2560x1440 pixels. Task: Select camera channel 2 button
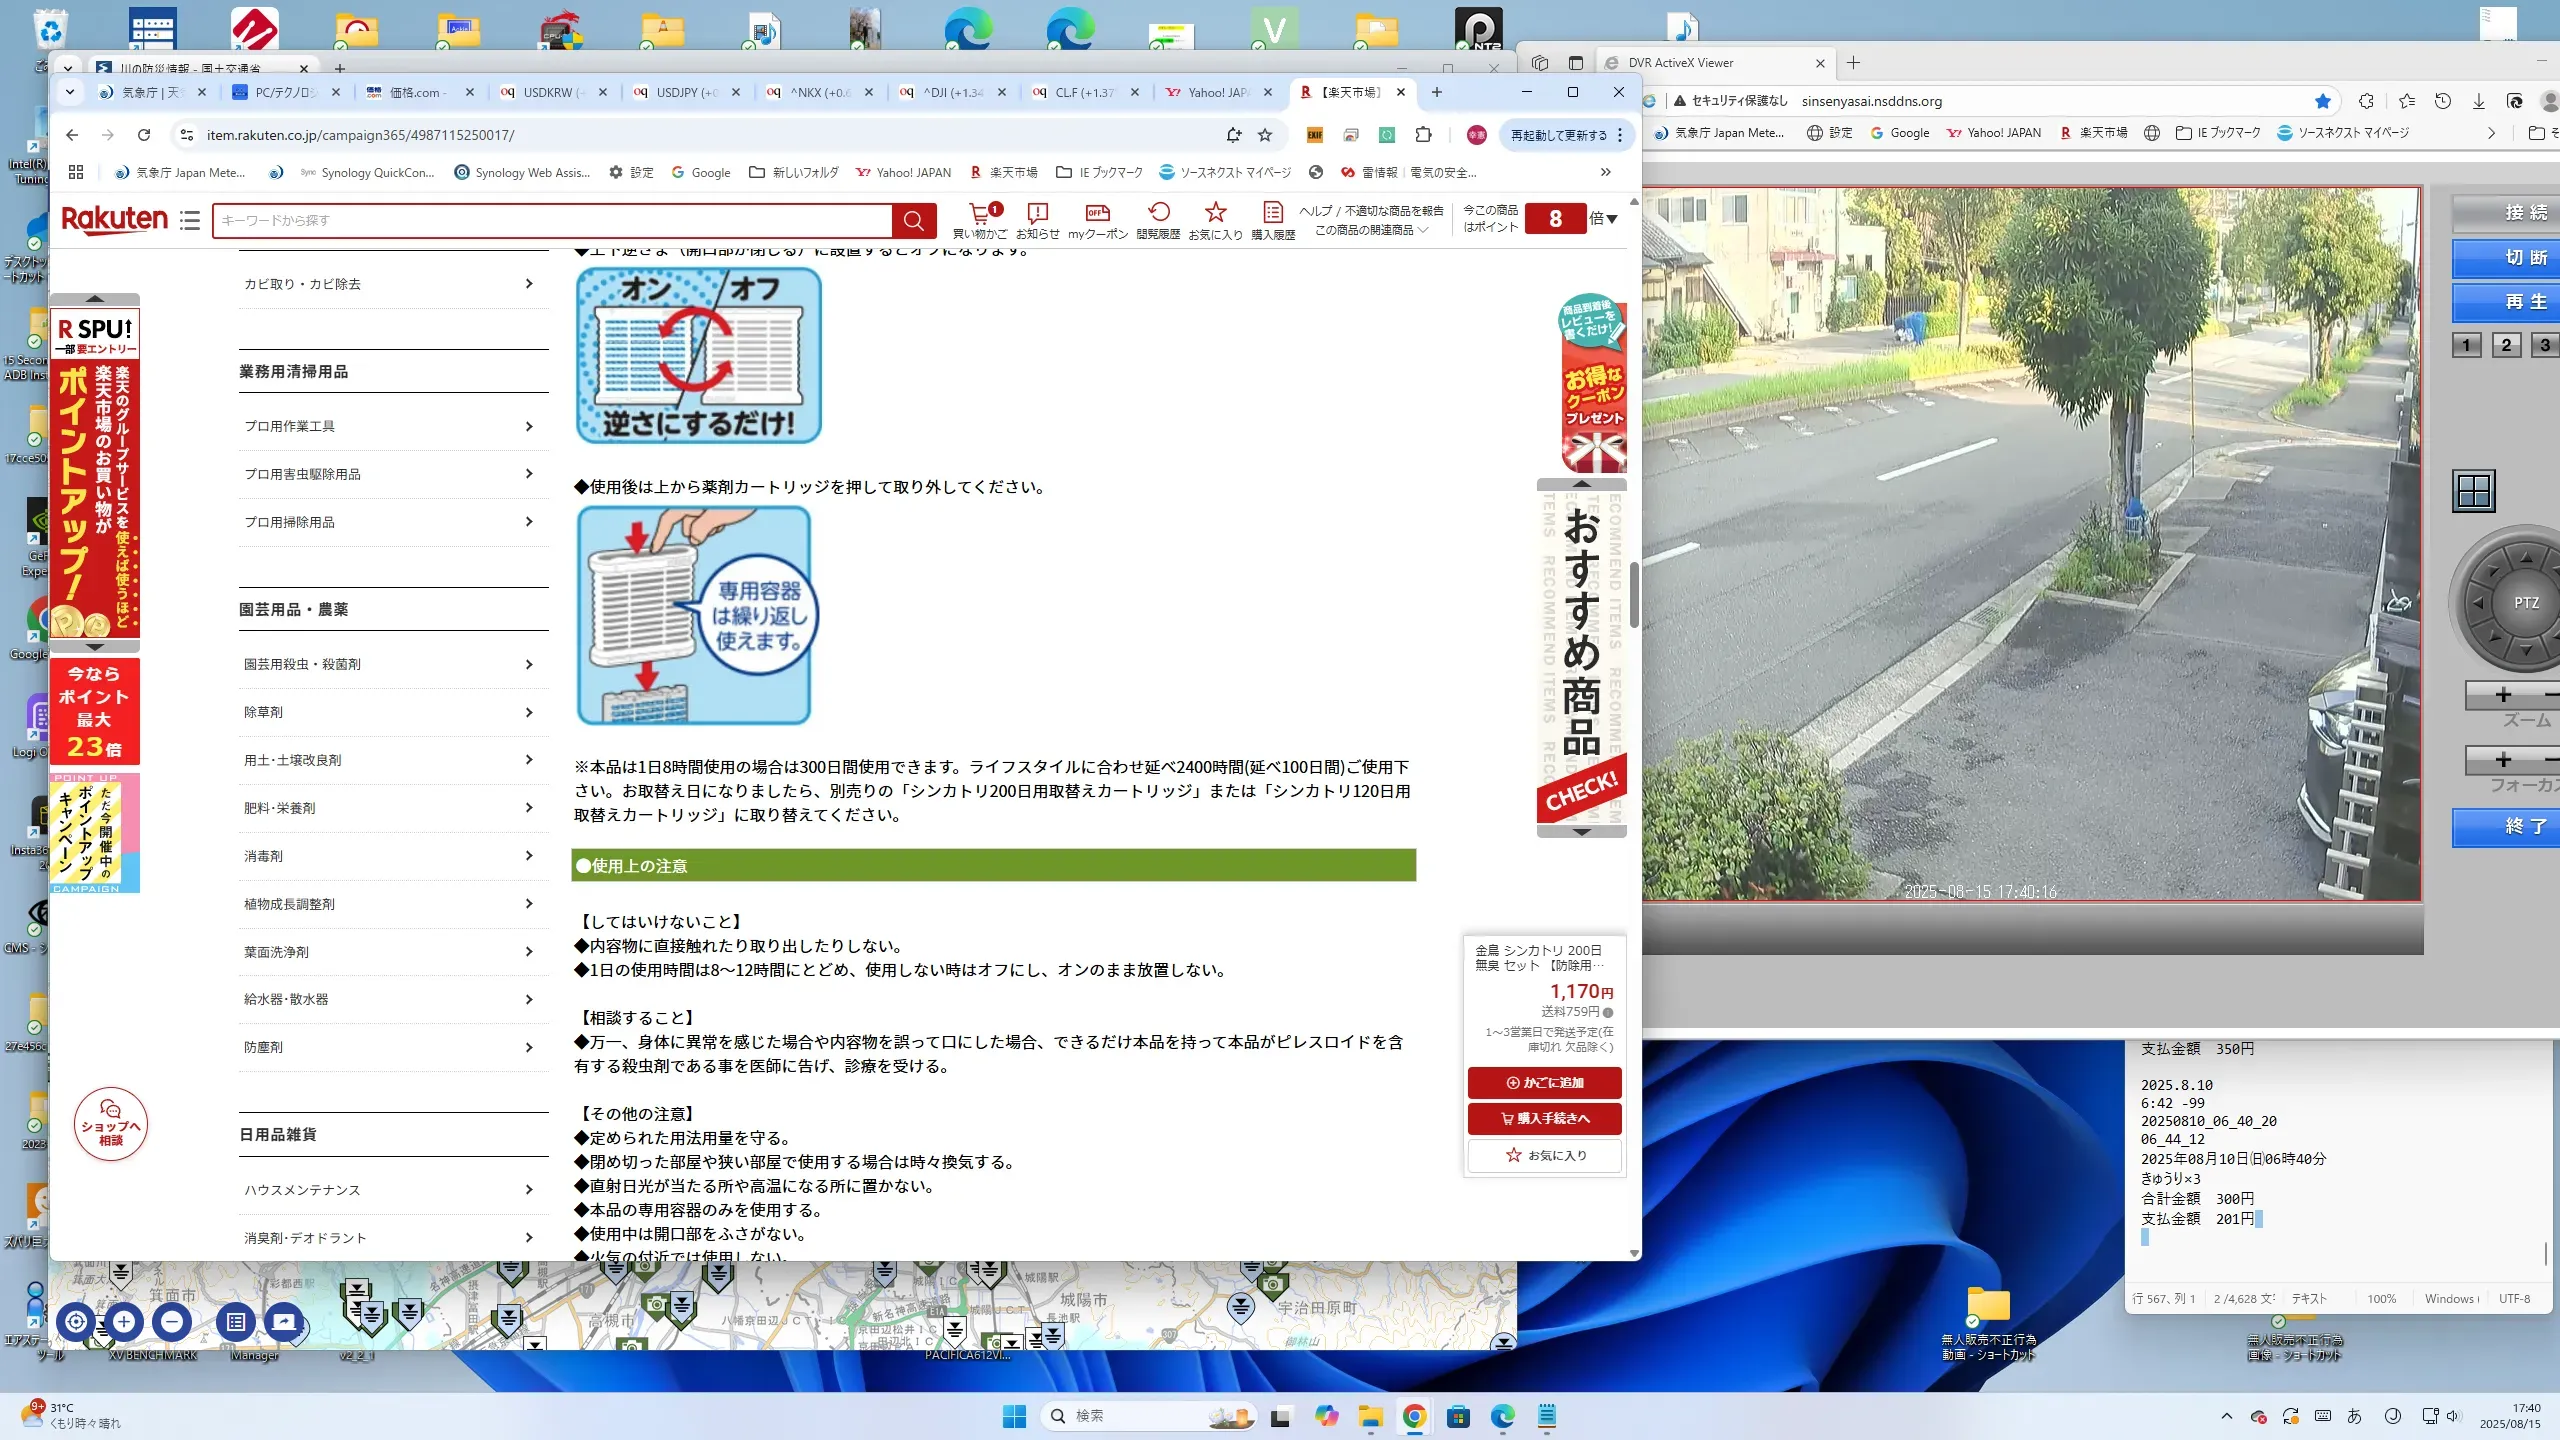[2506, 345]
